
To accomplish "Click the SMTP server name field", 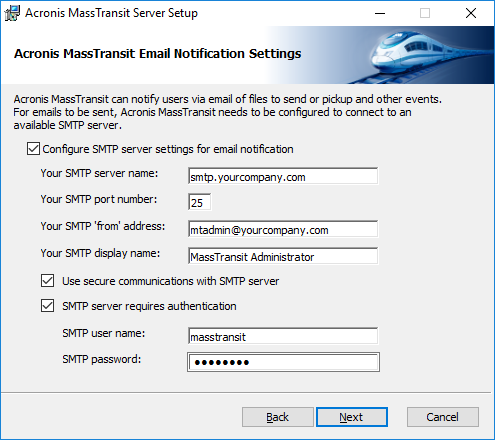I will pyautogui.click(x=283, y=176).
